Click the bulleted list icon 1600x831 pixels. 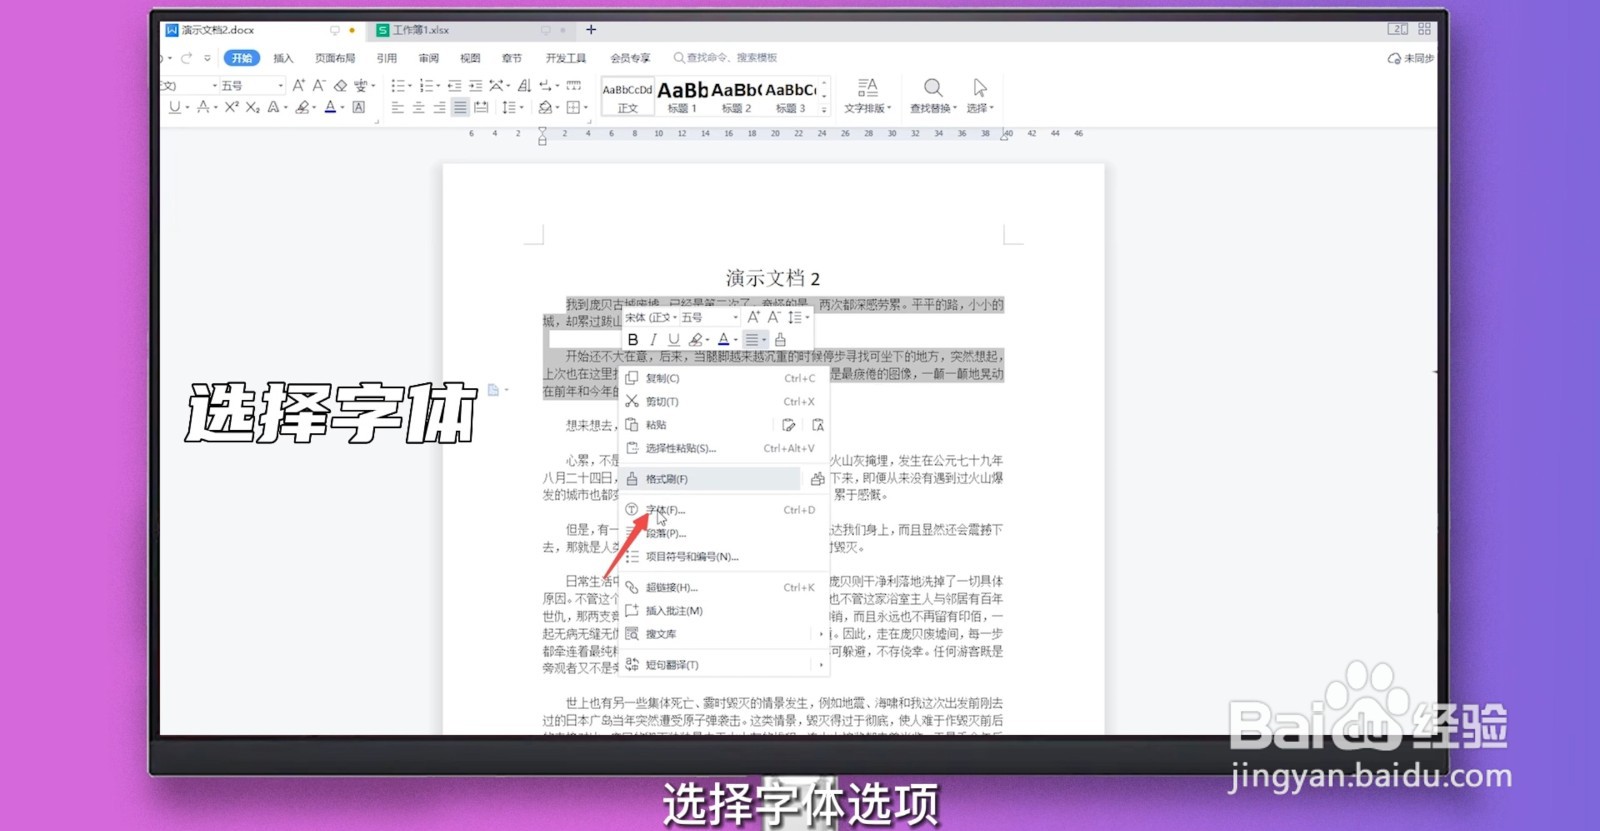398,86
